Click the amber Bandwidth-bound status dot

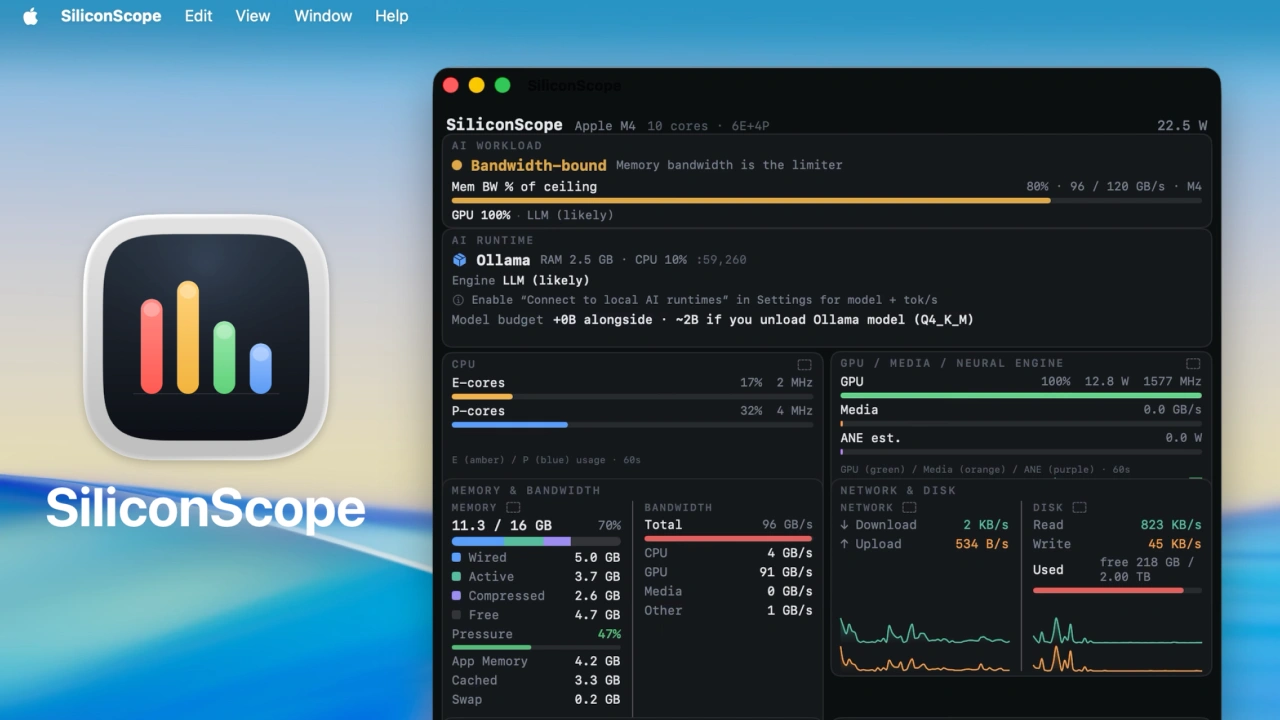coord(457,166)
